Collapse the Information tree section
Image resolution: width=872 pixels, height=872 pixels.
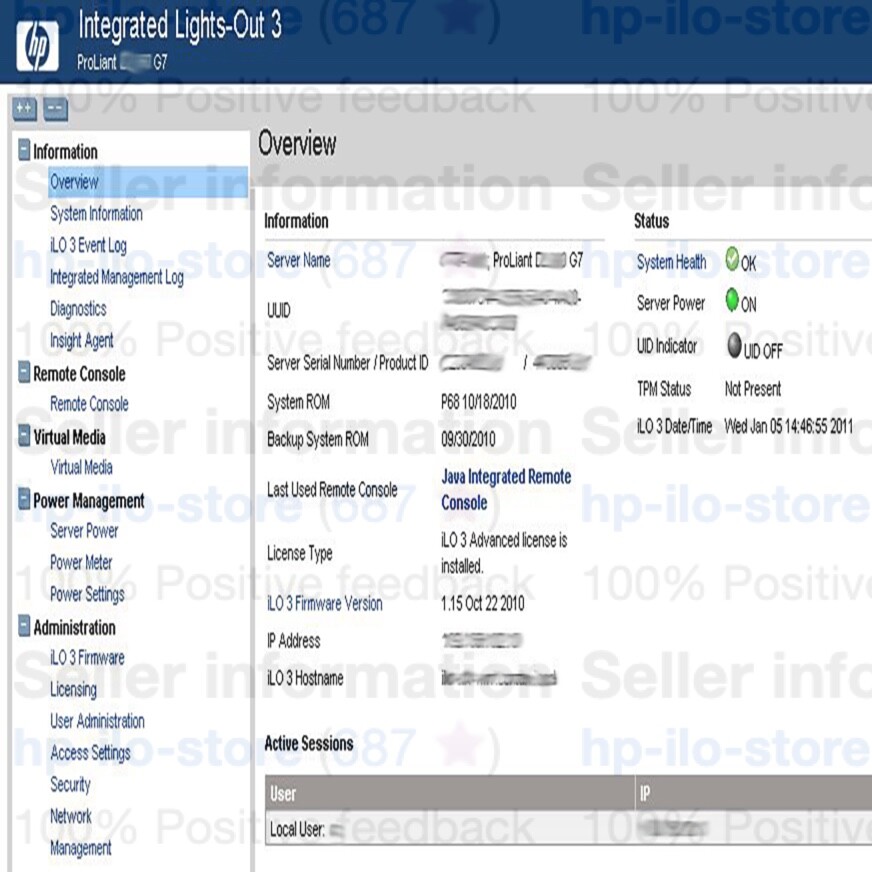[x=24, y=150]
